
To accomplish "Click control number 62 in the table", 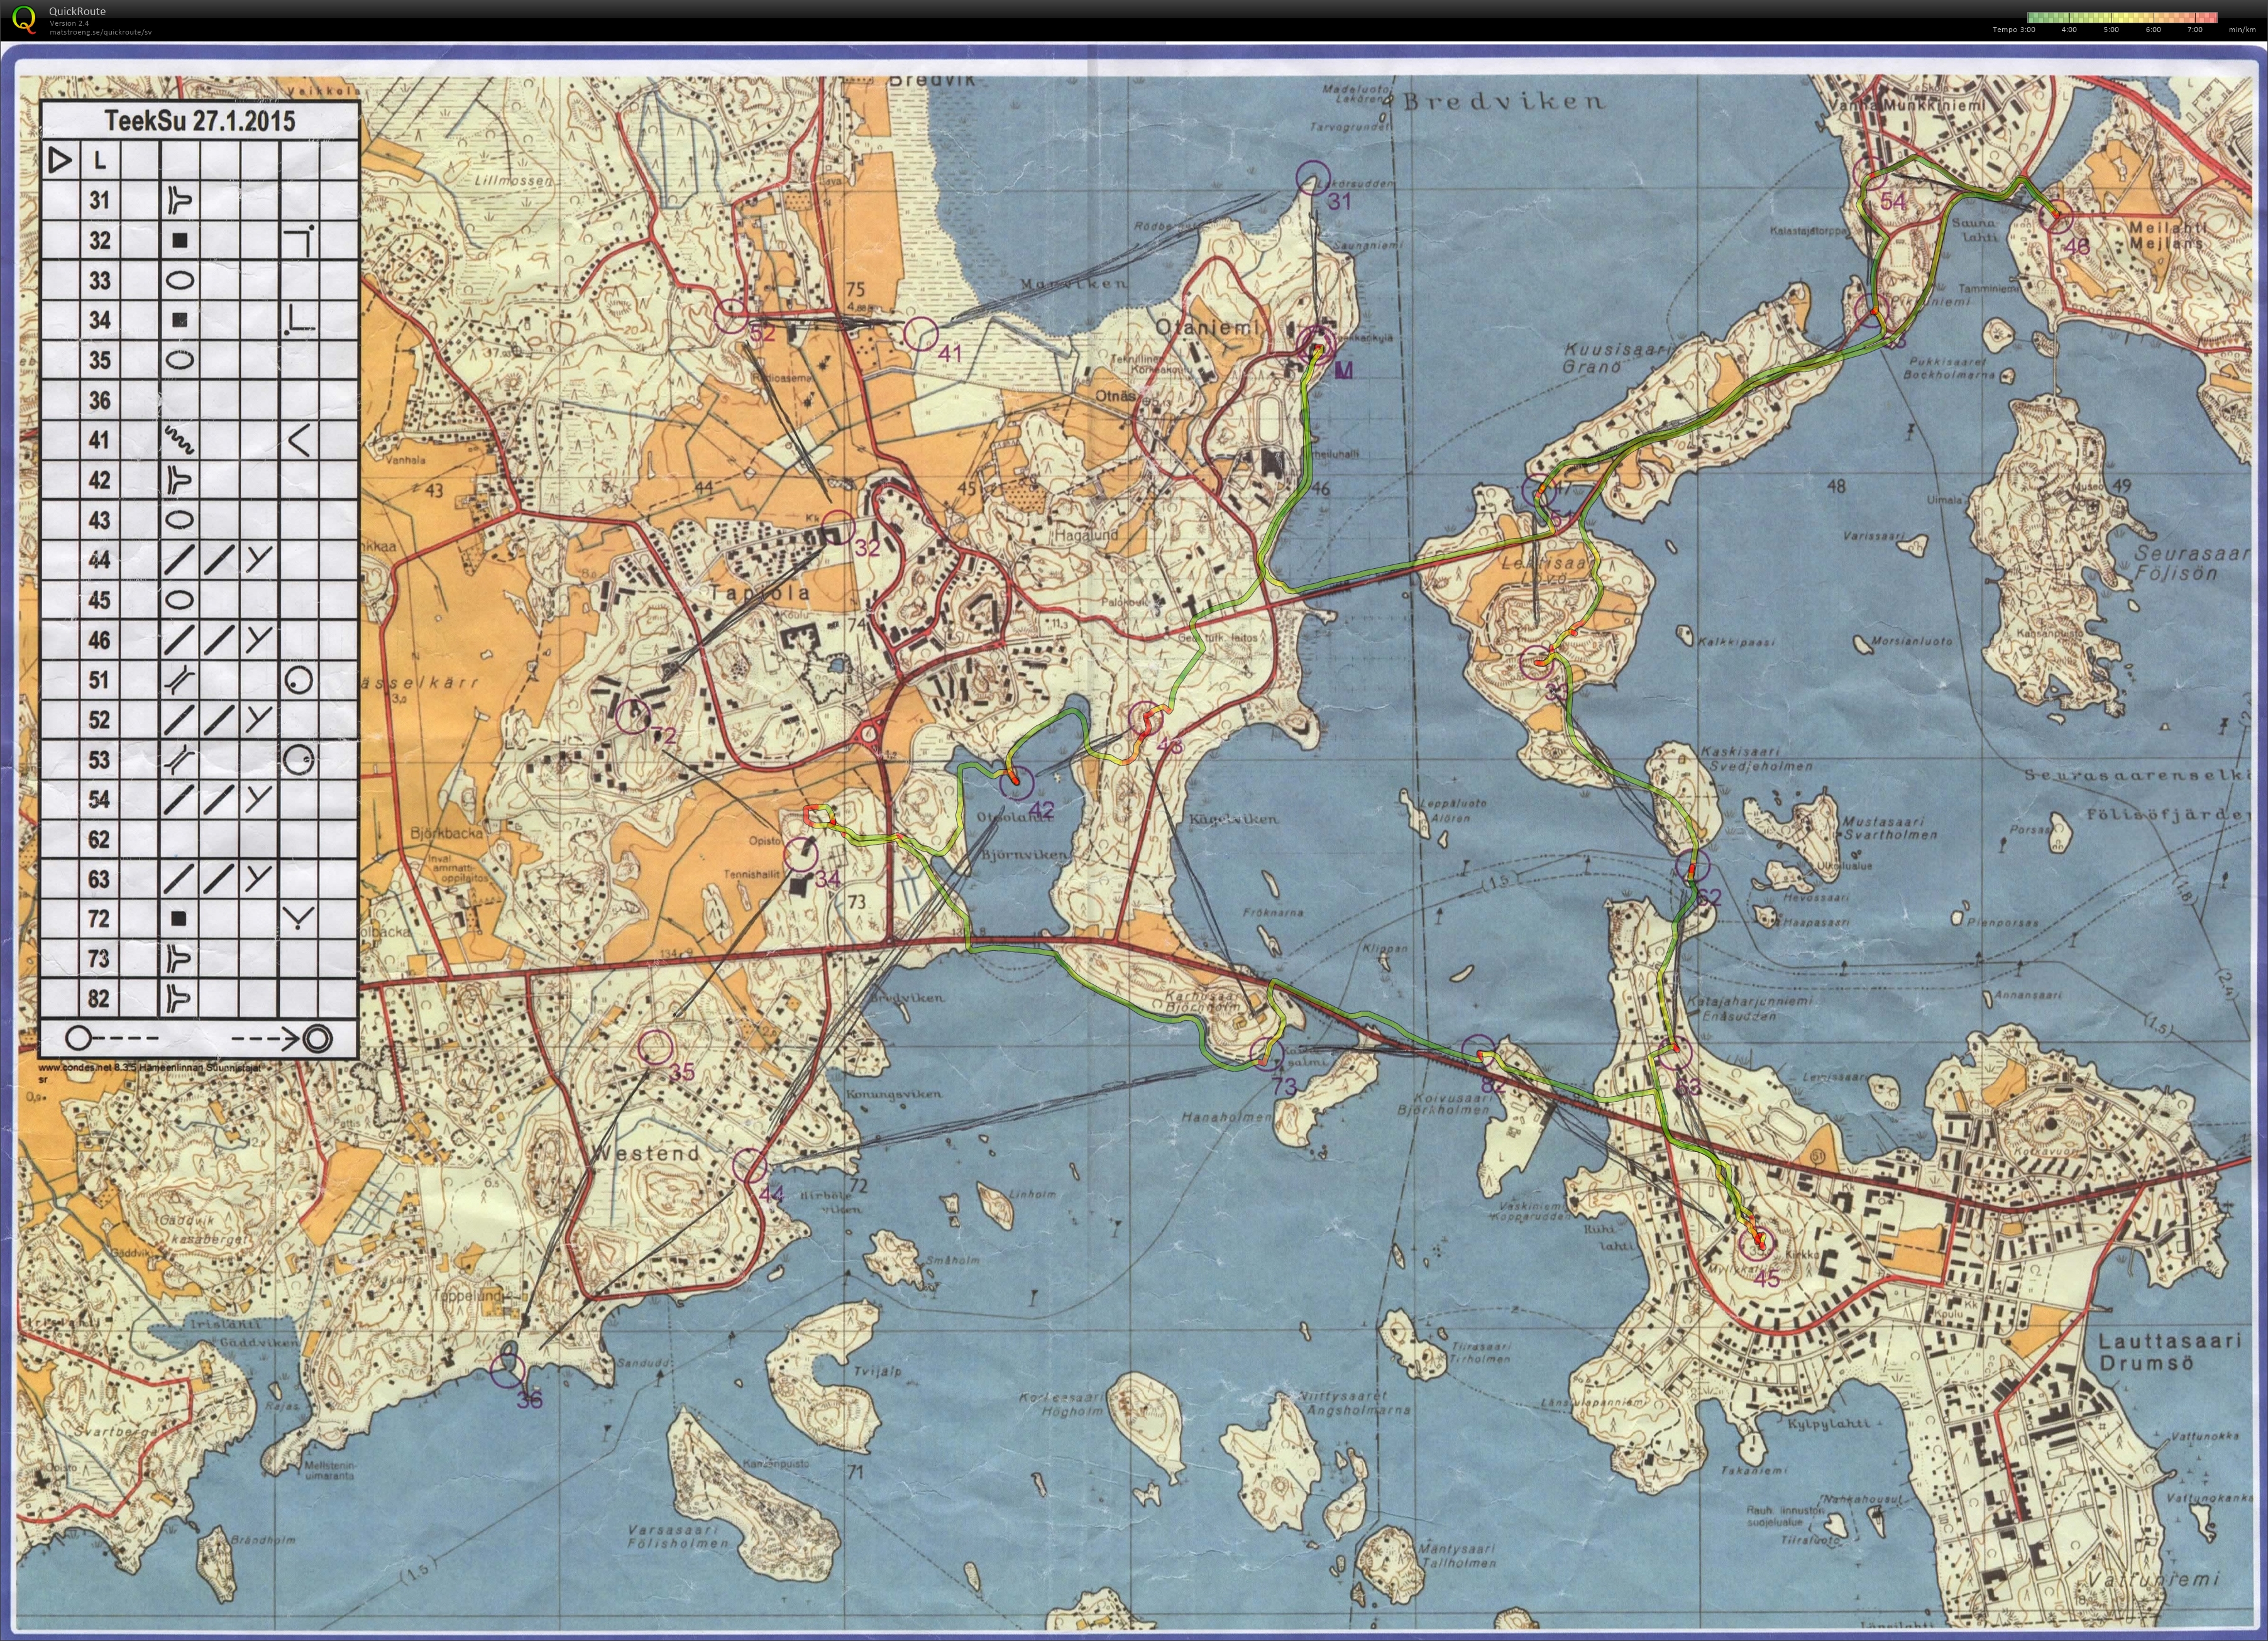I will (x=99, y=839).
